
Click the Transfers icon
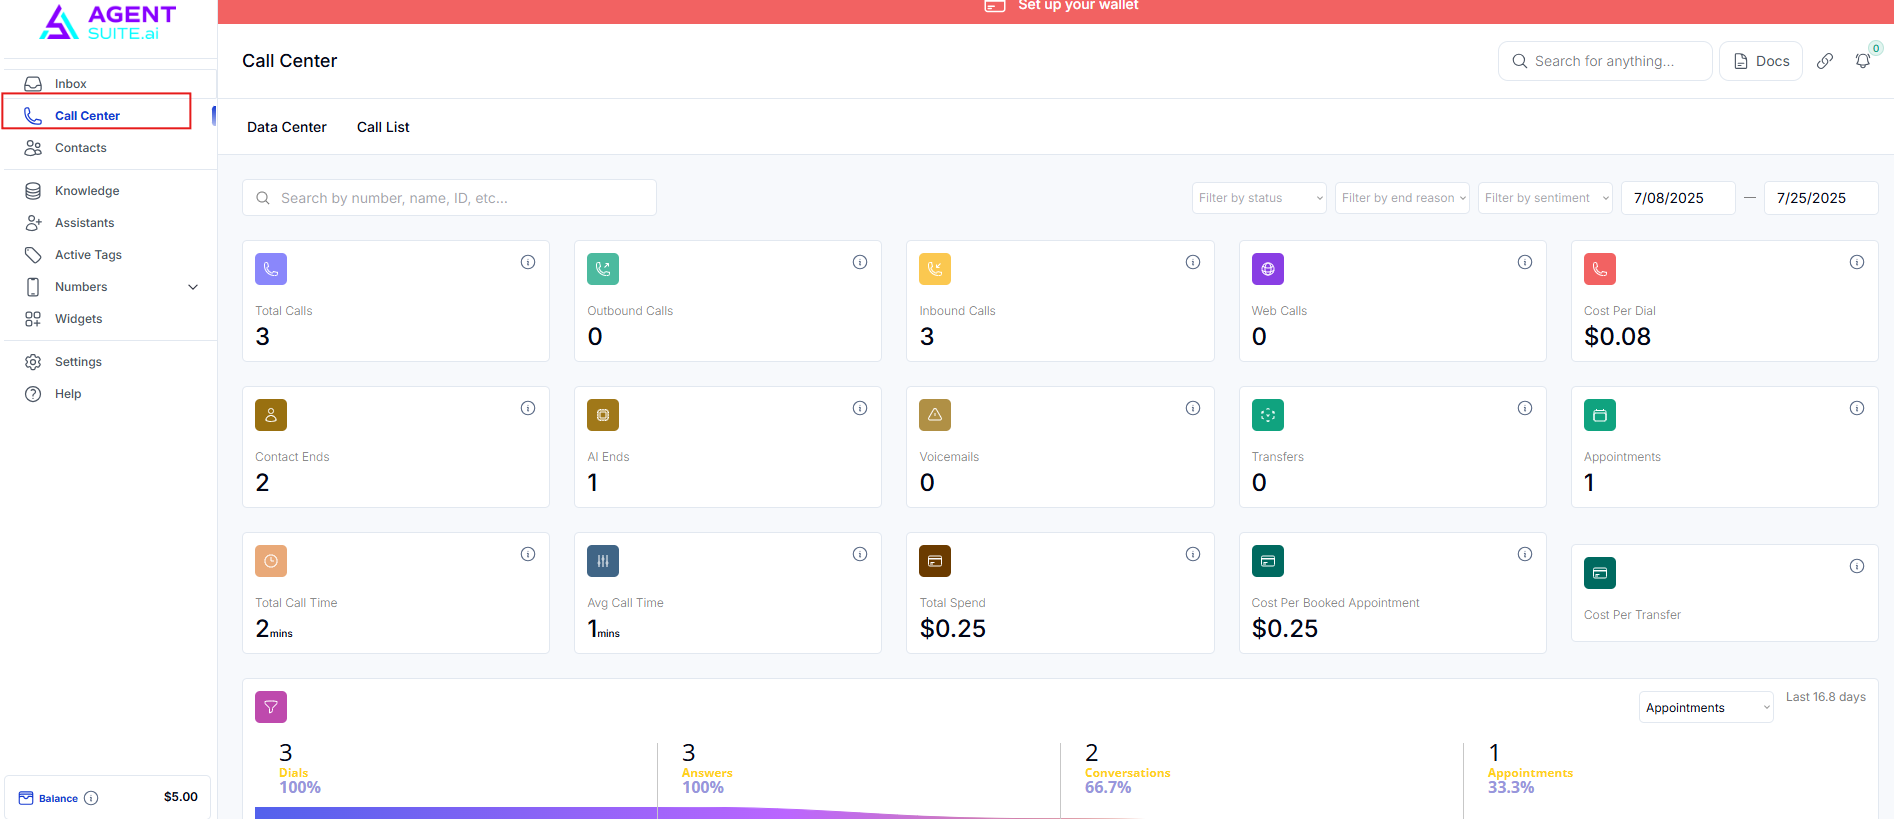[x=1268, y=415]
